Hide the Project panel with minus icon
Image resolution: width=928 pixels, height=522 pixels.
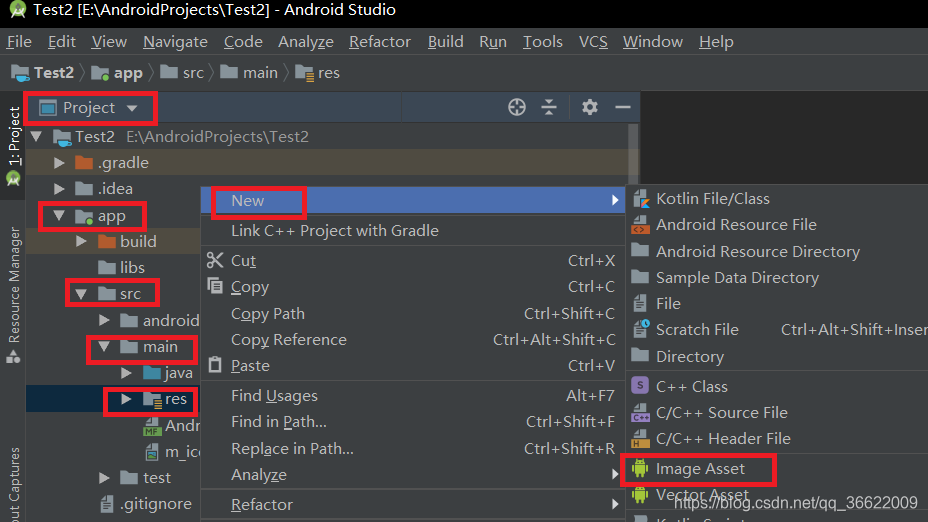623,107
